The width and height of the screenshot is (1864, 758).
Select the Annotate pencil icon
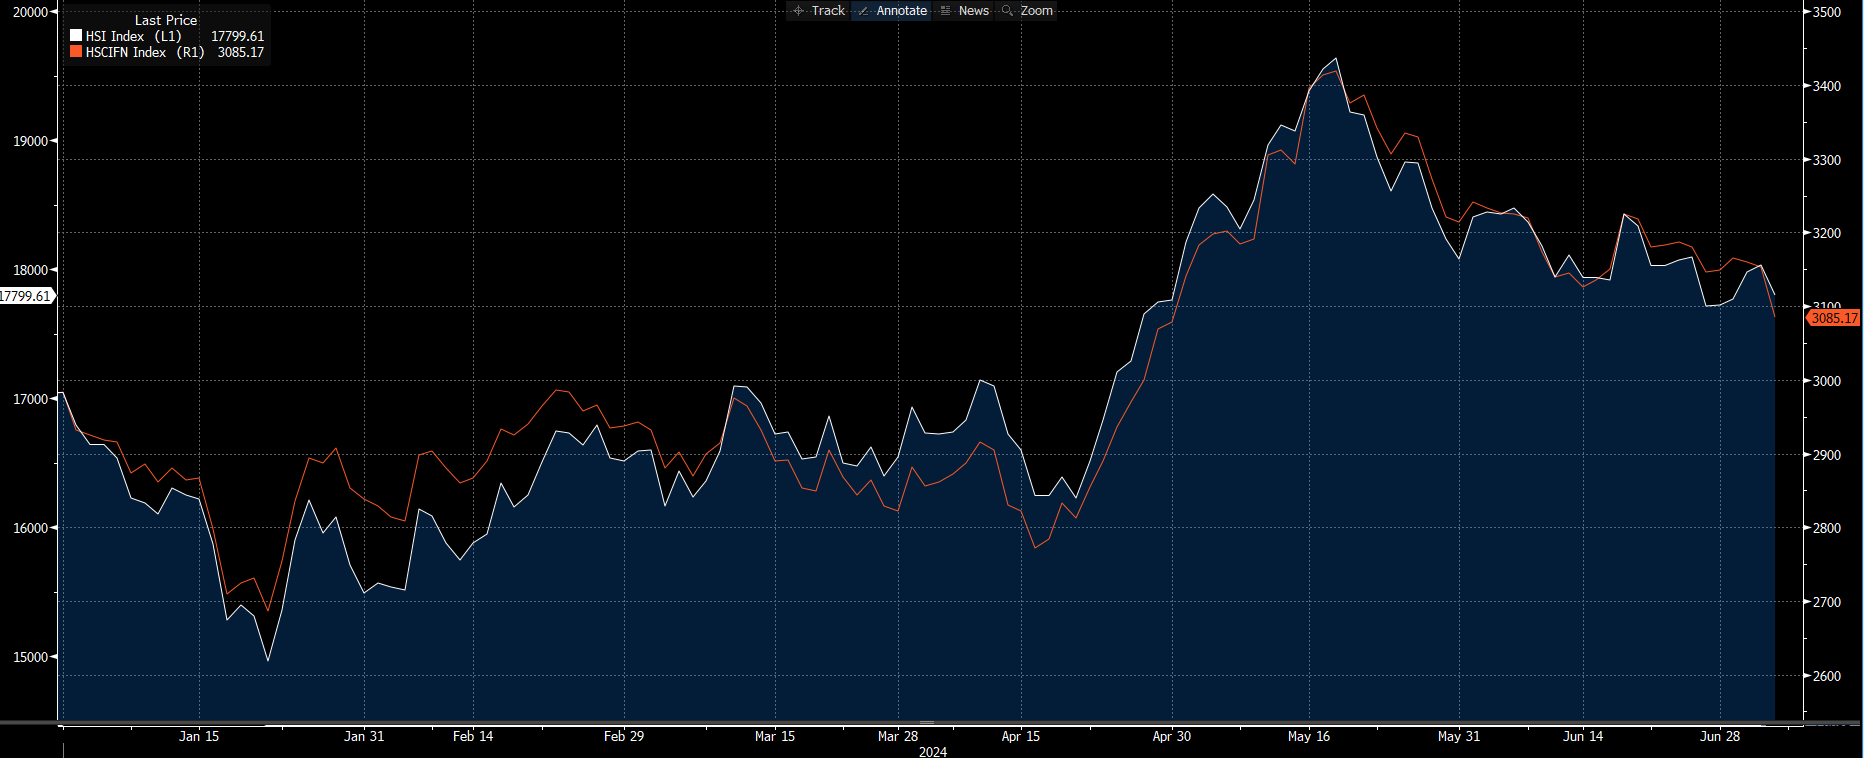point(864,11)
